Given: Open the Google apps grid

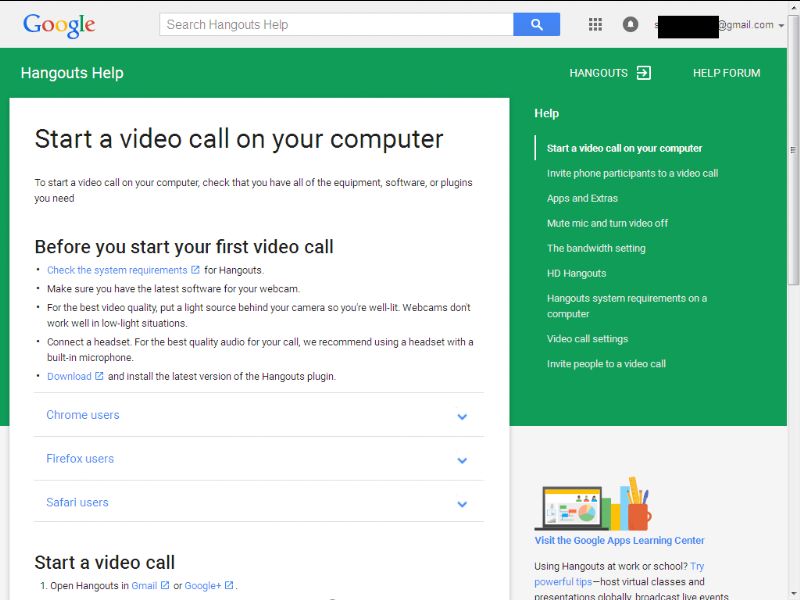Looking at the screenshot, I should click(595, 24).
